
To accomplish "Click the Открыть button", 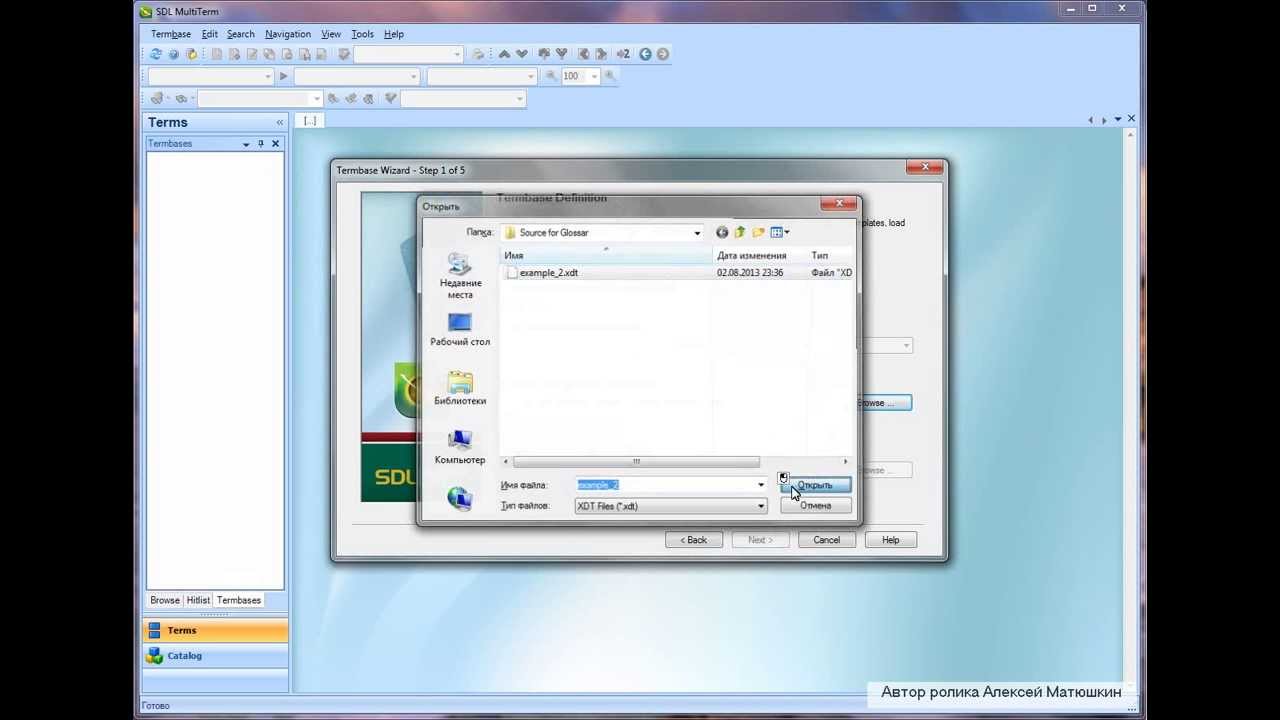I will pyautogui.click(x=815, y=485).
